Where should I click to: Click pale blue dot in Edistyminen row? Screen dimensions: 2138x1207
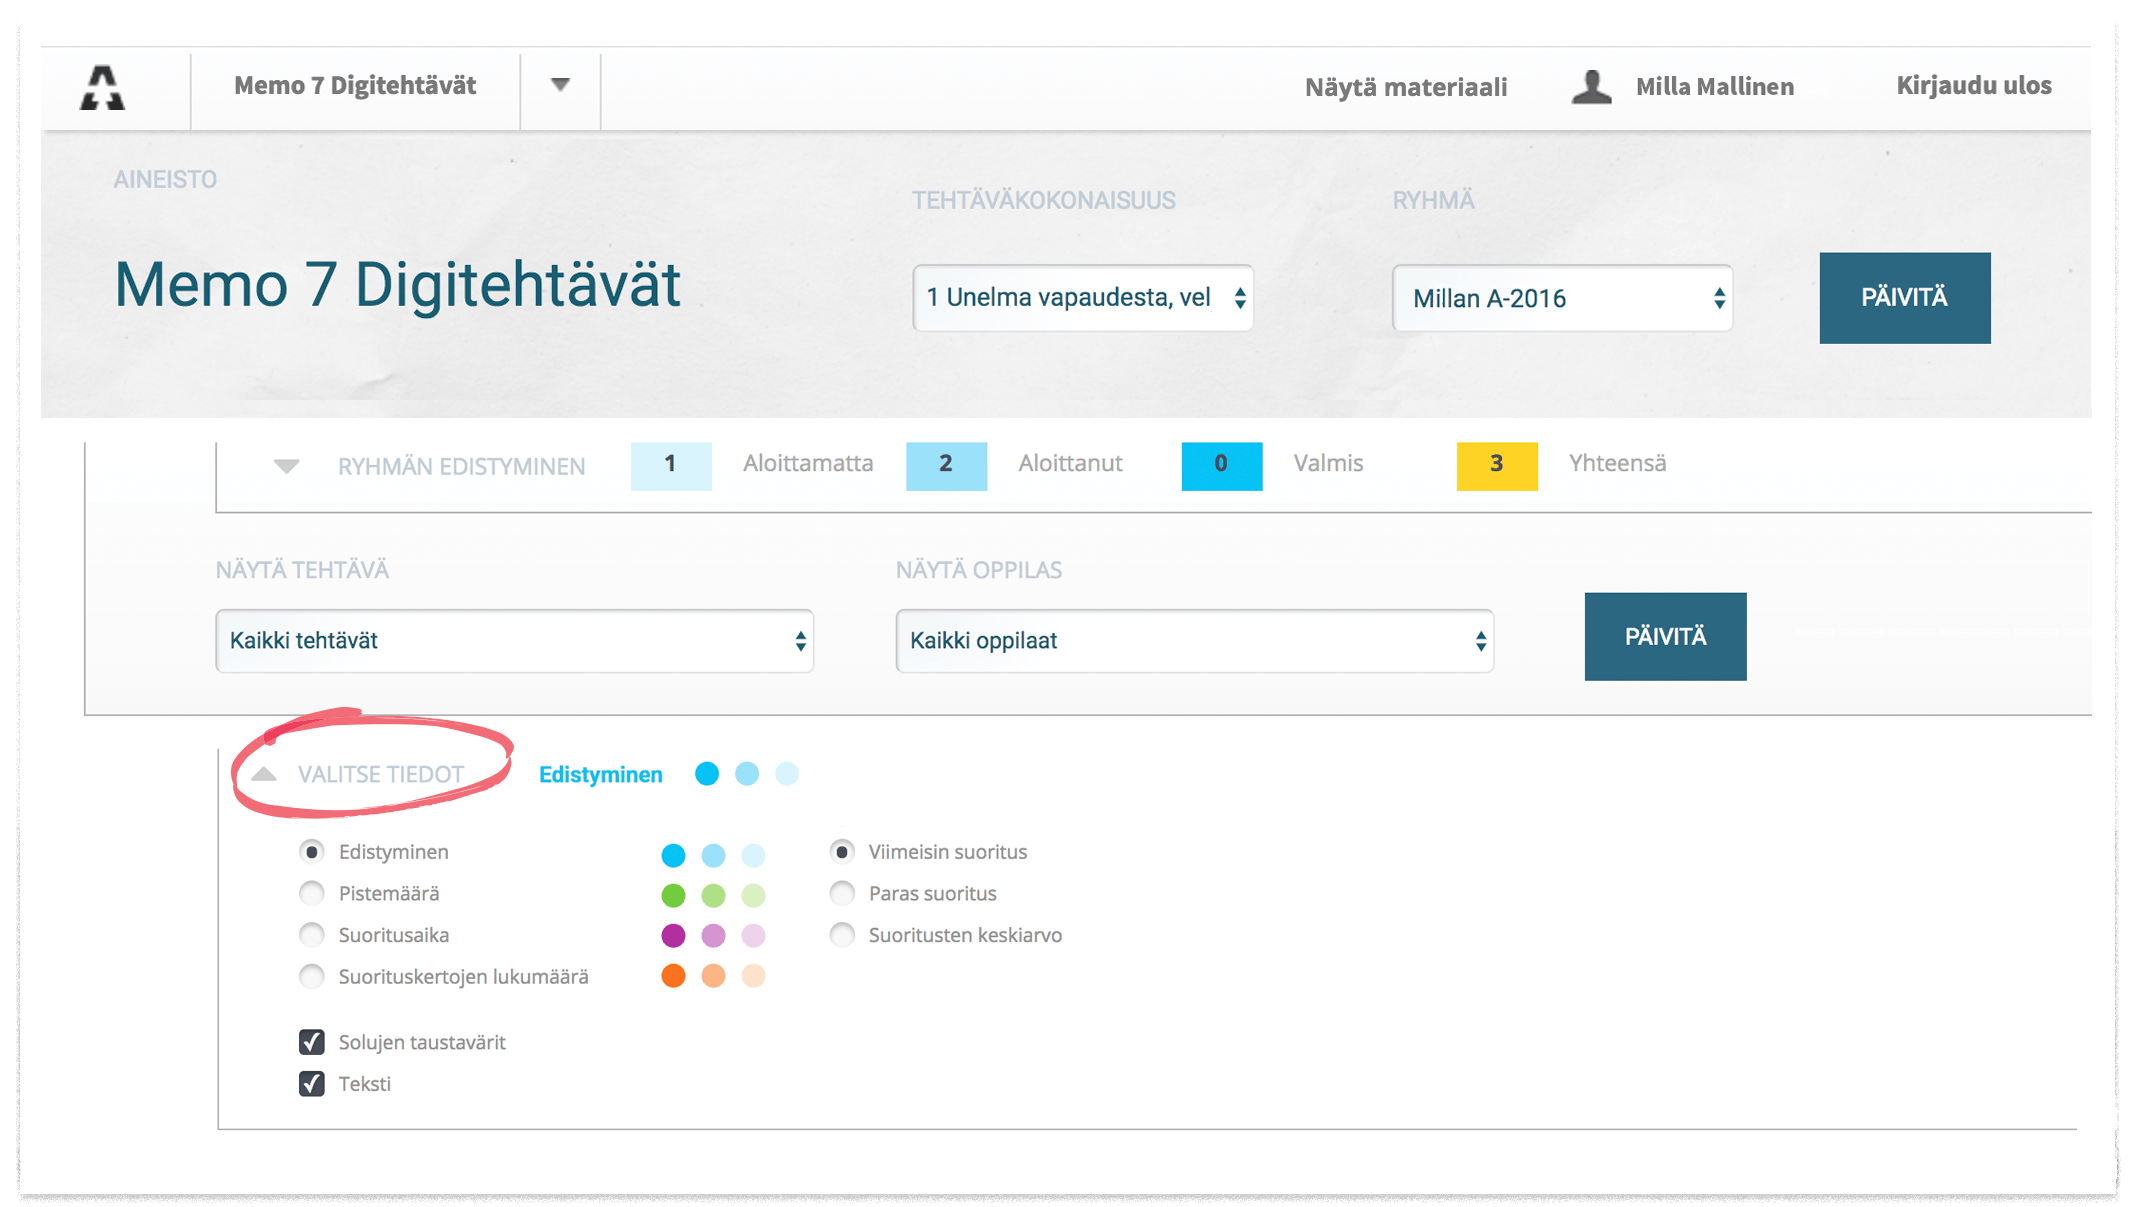[753, 856]
